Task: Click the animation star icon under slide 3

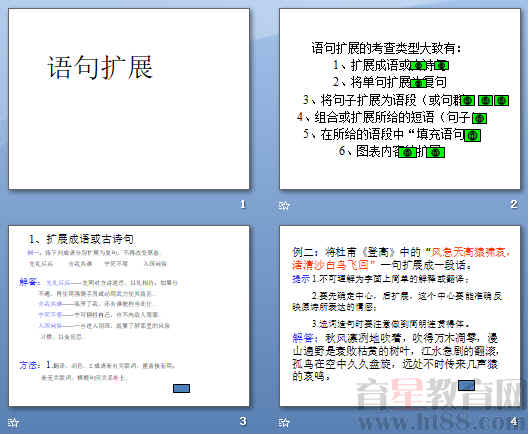Action: click(13, 422)
